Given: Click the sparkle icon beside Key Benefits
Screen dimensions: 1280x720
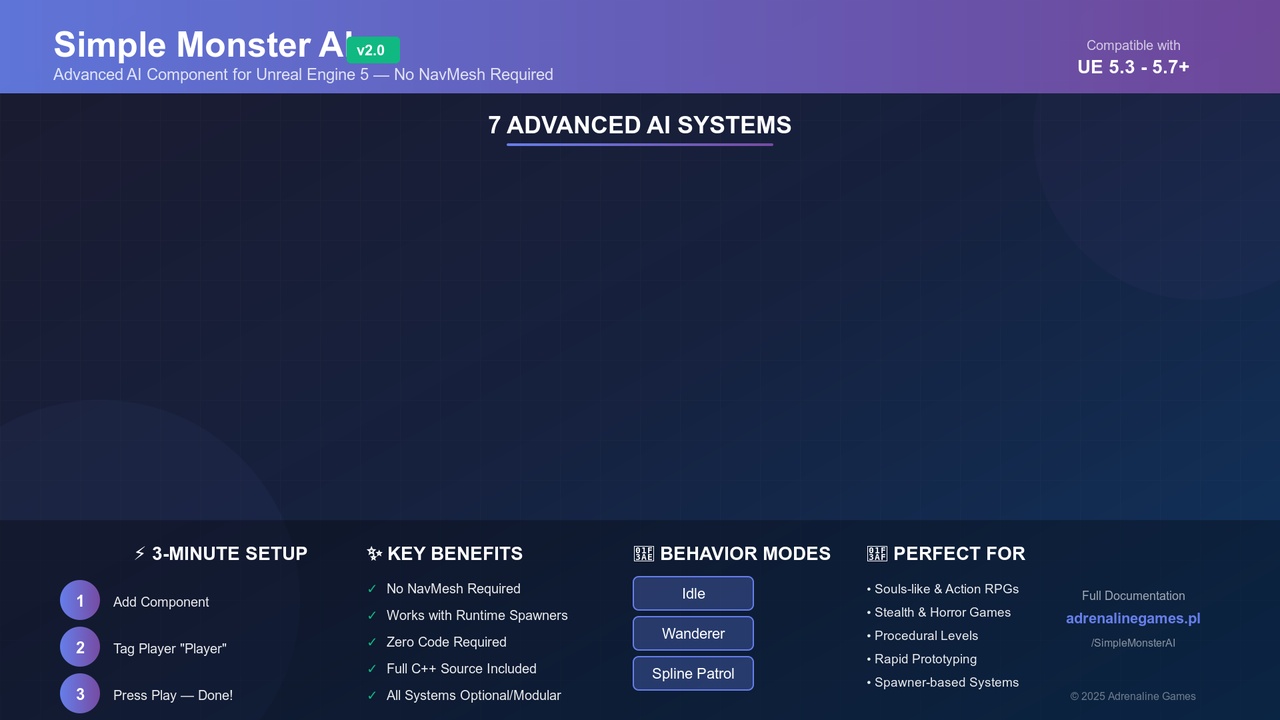Looking at the screenshot, I should coord(375,553).
